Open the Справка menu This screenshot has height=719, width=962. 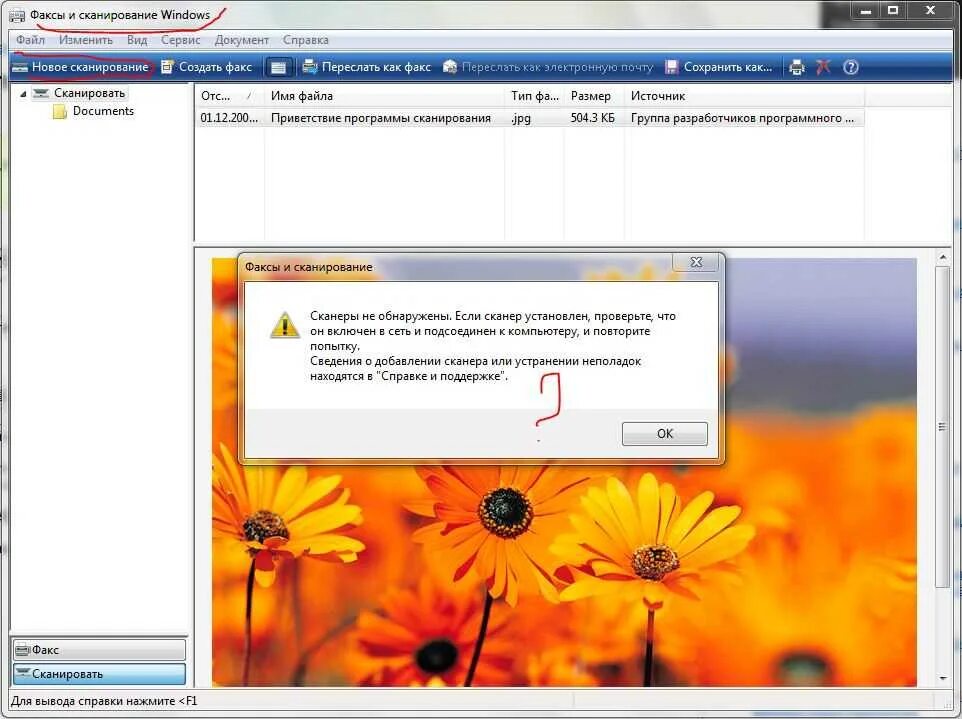point(306,40)
